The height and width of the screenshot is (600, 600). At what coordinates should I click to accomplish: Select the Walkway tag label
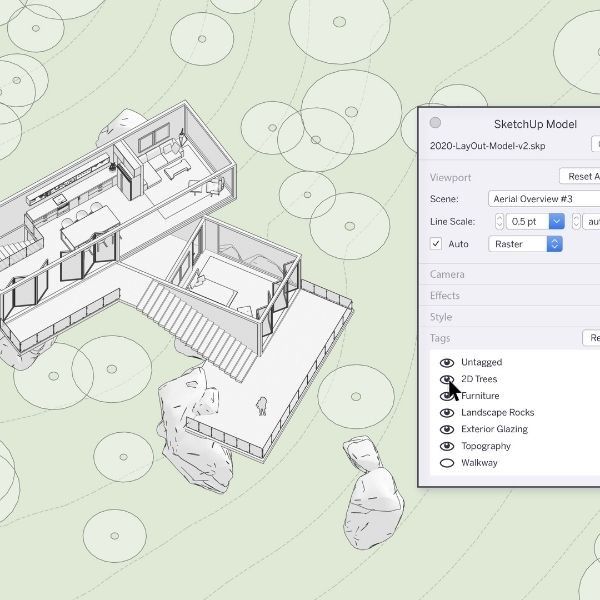click(x=479, y=463)
